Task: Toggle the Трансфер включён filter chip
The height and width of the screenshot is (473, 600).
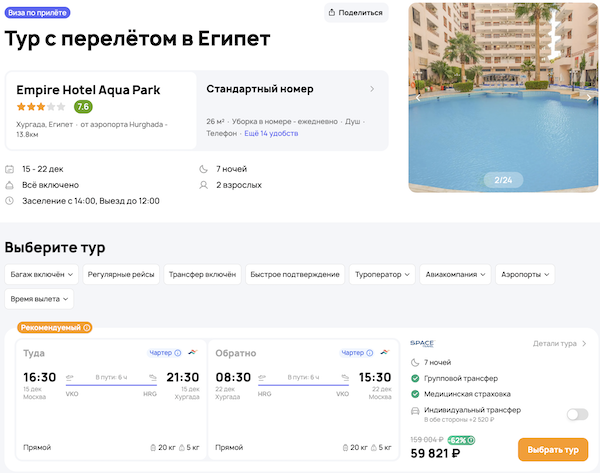Action: click(x=202, y=274)
